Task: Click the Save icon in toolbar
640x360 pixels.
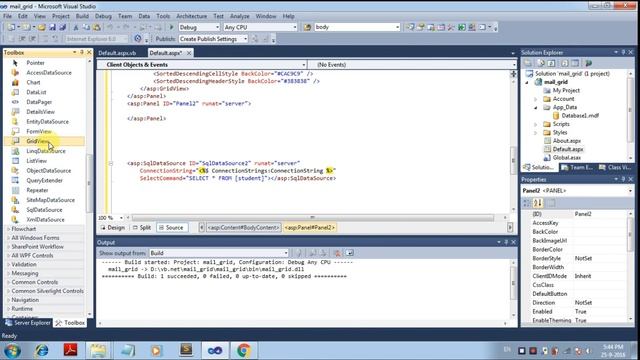Action: click(x=52, y=27)
